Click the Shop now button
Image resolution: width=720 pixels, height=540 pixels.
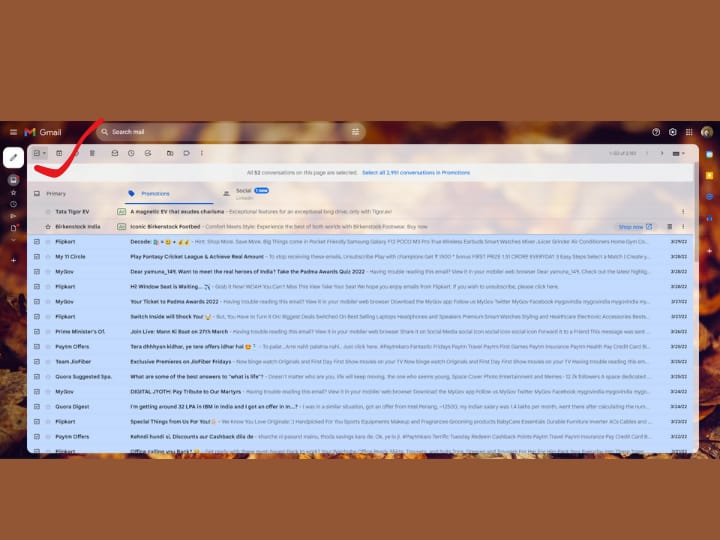(x=634, y=227)
